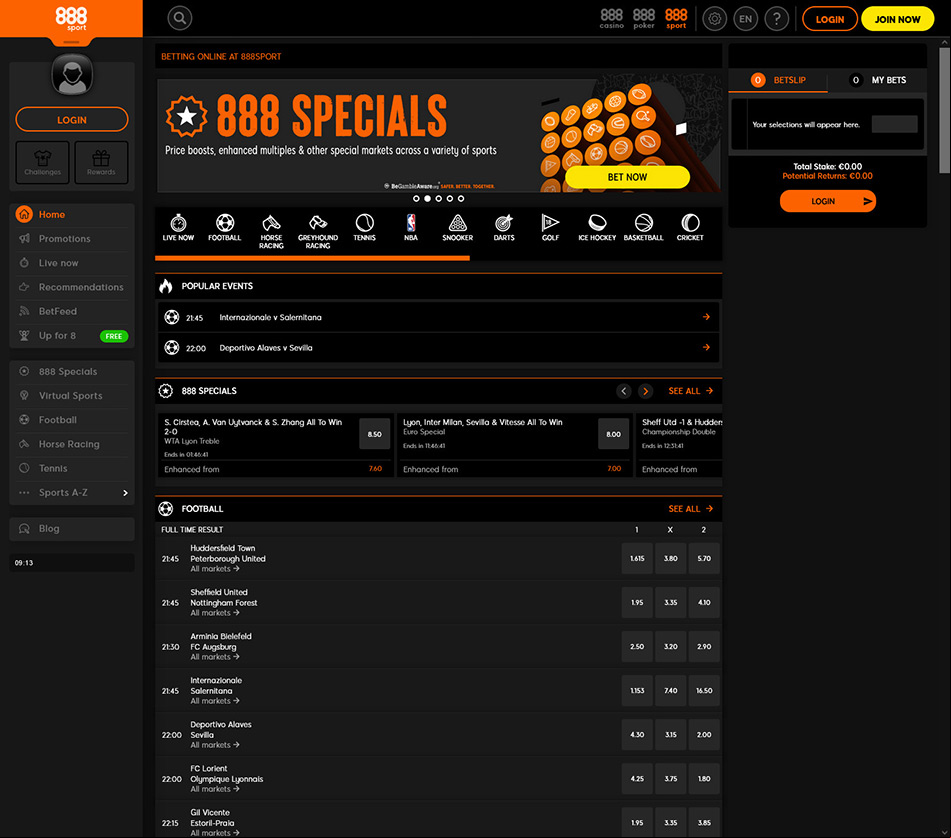This screenshot has height=838, width=951.
Task: Open Deportivo Alaves v Sevilla popular event arrow
Action: tap(706, 347)
